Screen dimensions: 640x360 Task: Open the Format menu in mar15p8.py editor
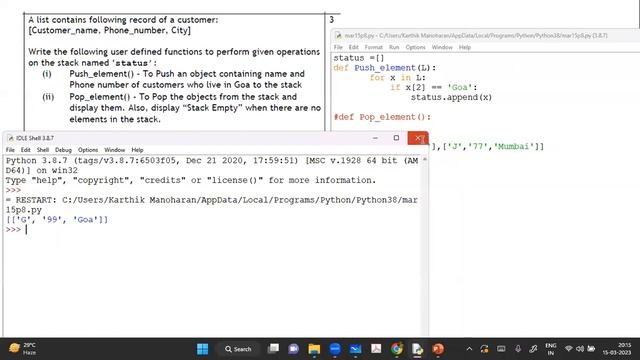(373, 47)
